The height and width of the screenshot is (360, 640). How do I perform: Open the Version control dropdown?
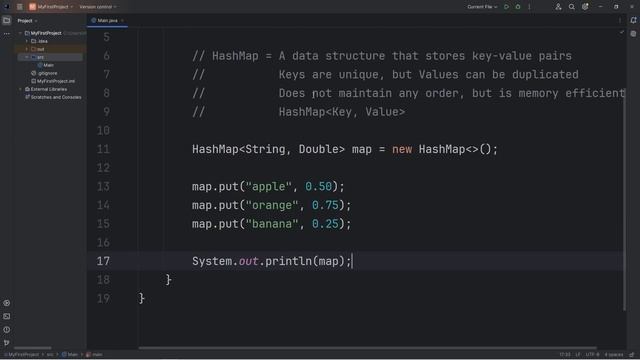coord(98,7)
